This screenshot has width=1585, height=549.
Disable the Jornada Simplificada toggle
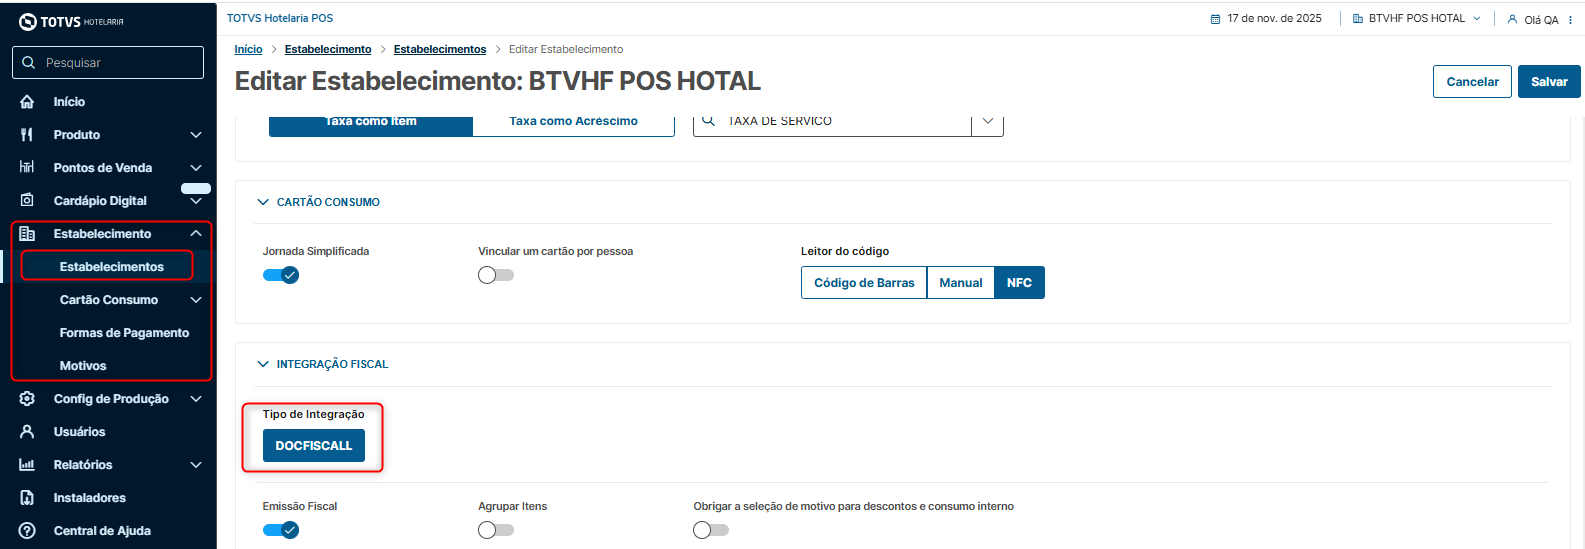[x=281, y=275]
